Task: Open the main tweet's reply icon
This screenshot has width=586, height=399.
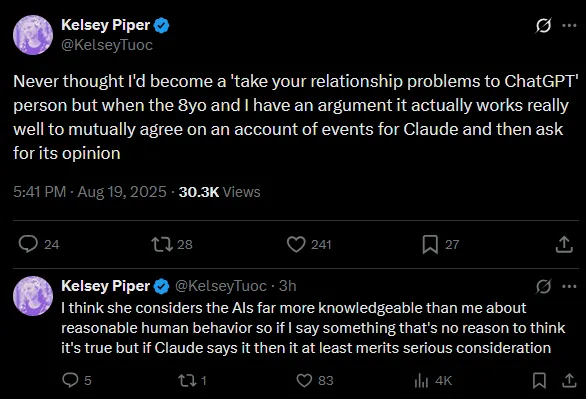Action: [x=28, y=244]
